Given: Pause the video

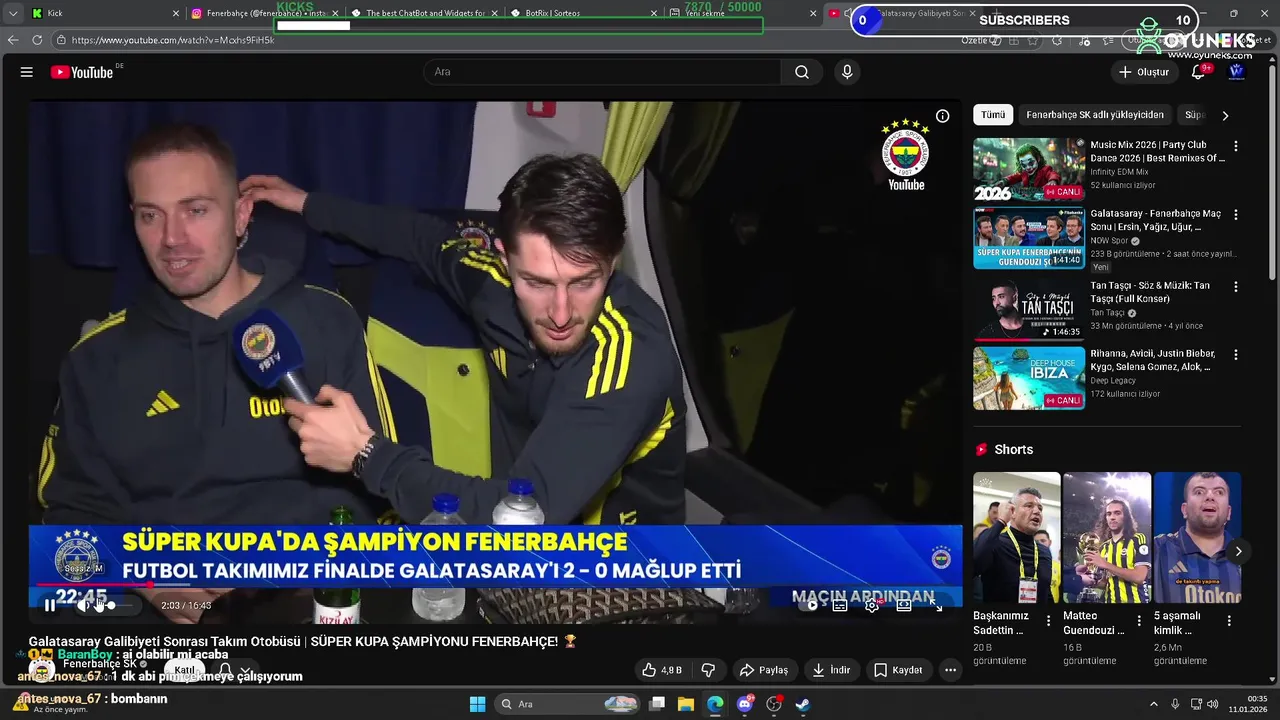Looking at the screenshot, I should tap(49, 605).
